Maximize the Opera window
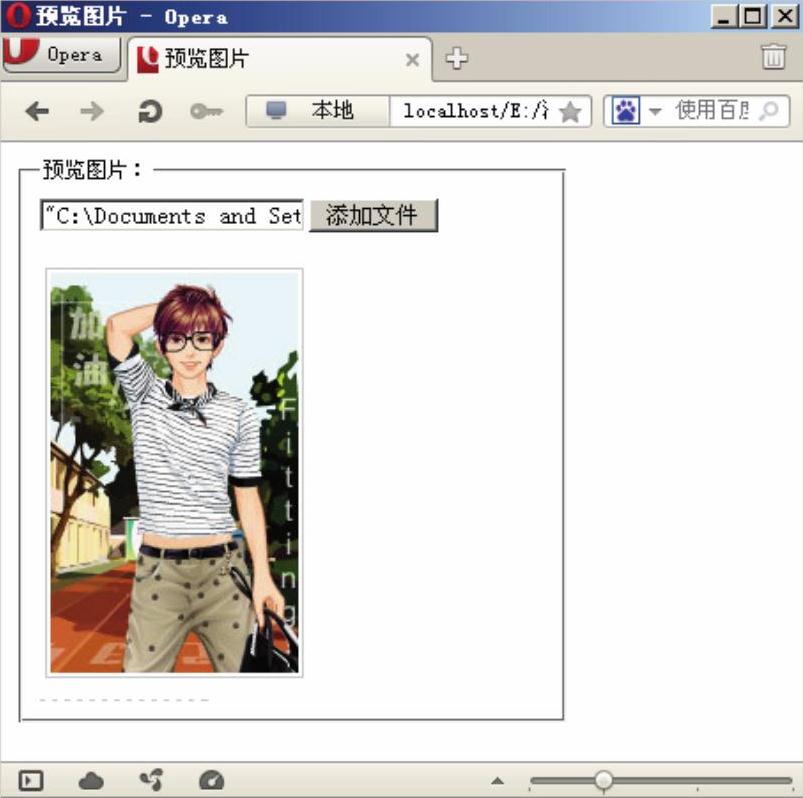The height and width of the screenshot is (798, 803). (x=752, y=17)
